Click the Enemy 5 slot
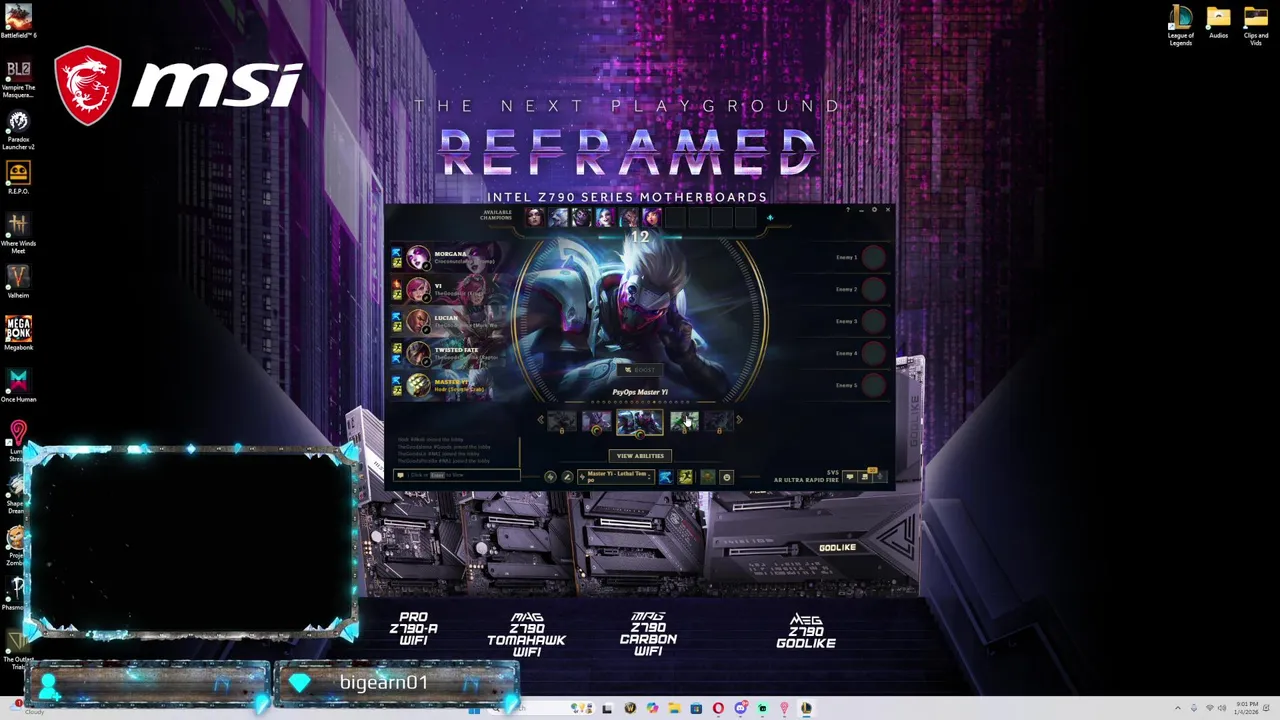The image size is (1280, 720). [x=874, y=385]
